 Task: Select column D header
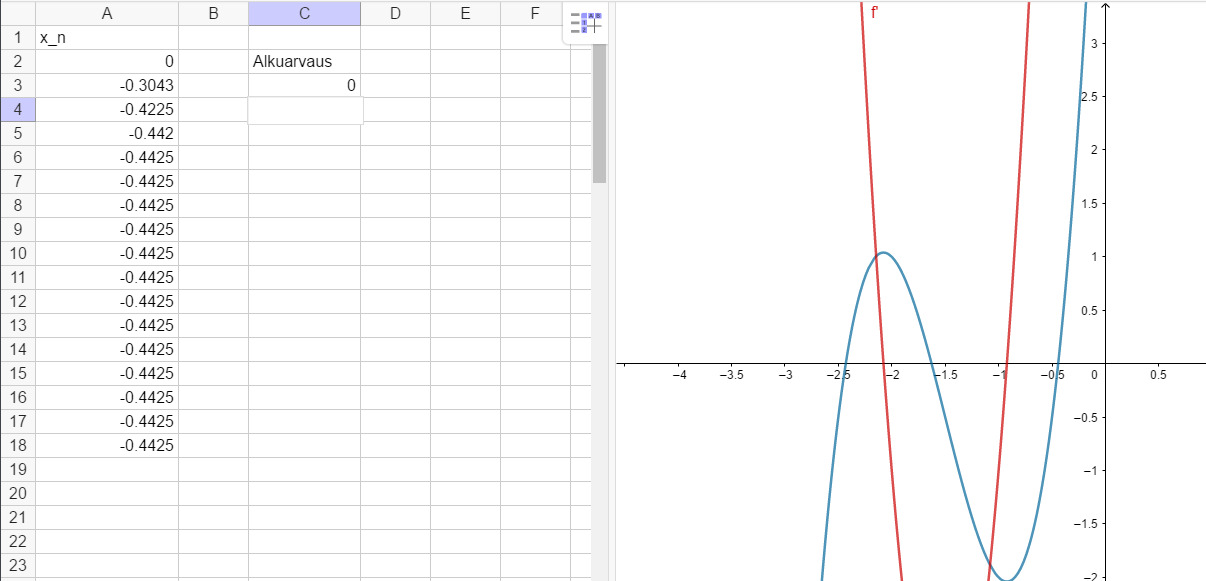[x=395, y=13]
